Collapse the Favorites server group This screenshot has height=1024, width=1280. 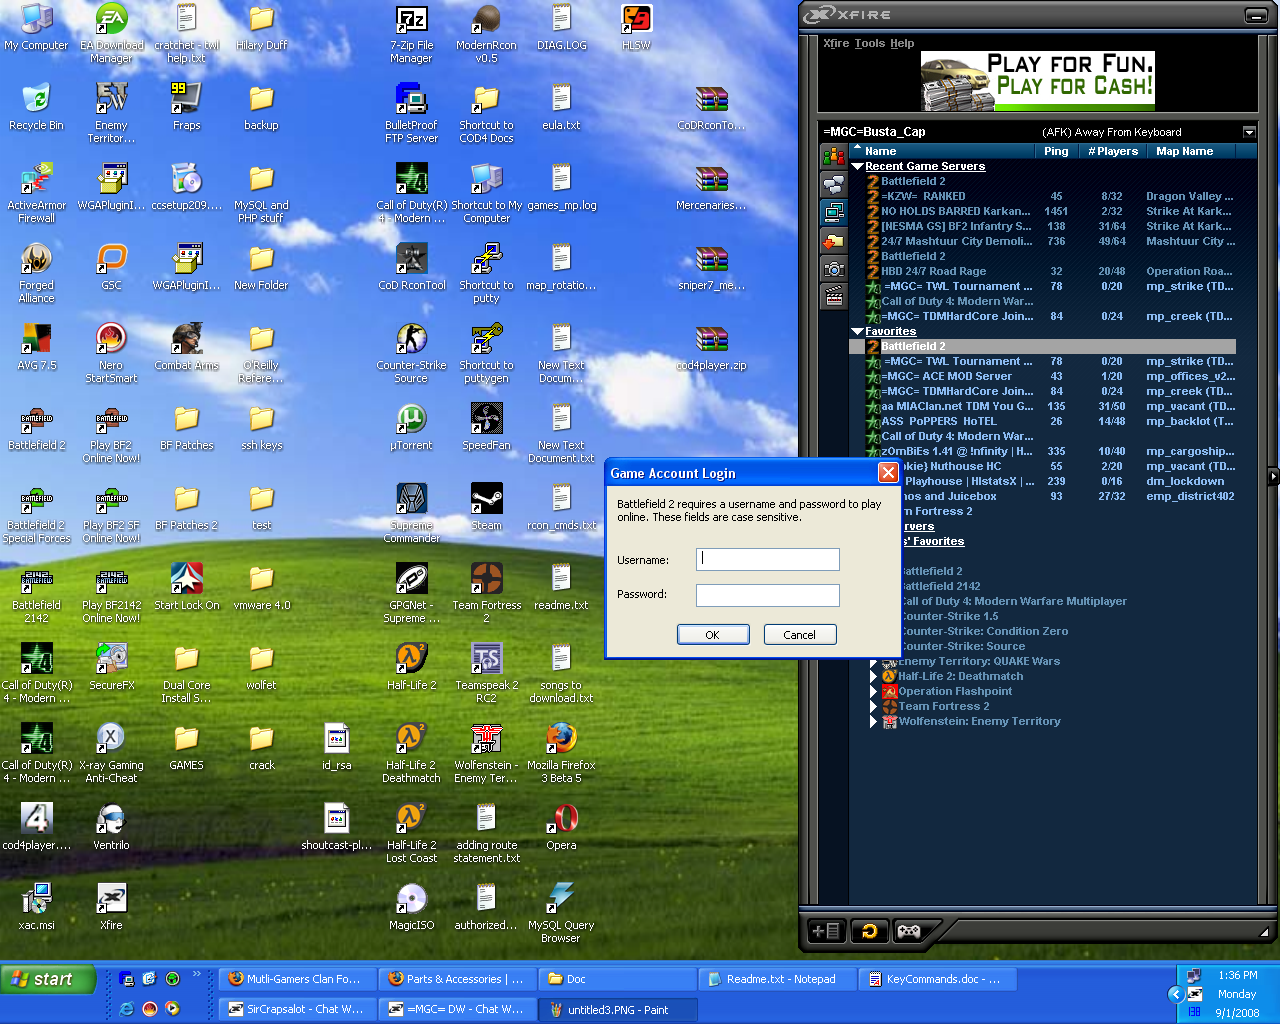tap(857, 331)
